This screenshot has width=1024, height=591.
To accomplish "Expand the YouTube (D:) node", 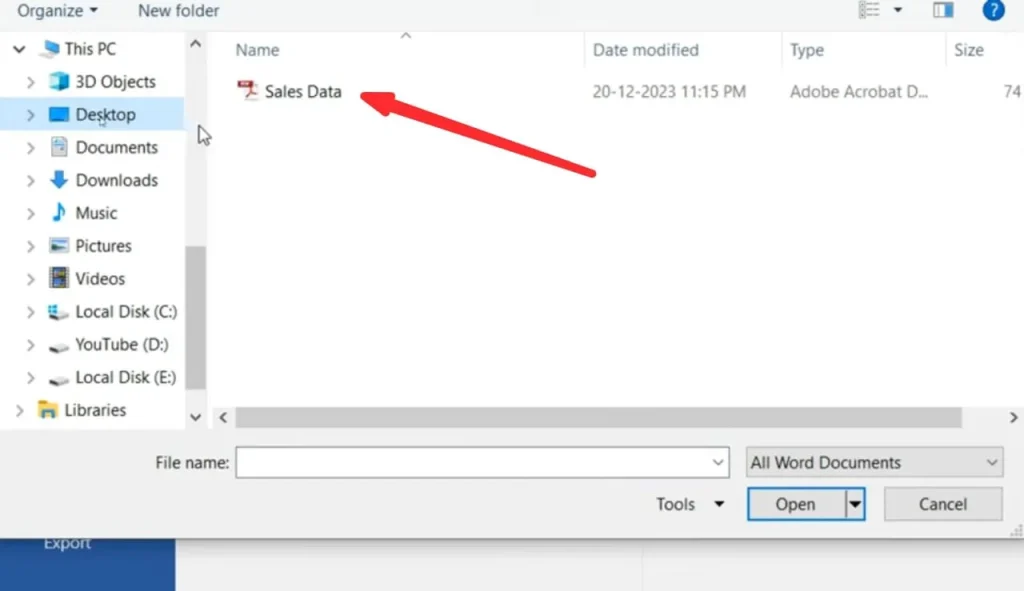I will pyautogui.click(x=30, y=345).
